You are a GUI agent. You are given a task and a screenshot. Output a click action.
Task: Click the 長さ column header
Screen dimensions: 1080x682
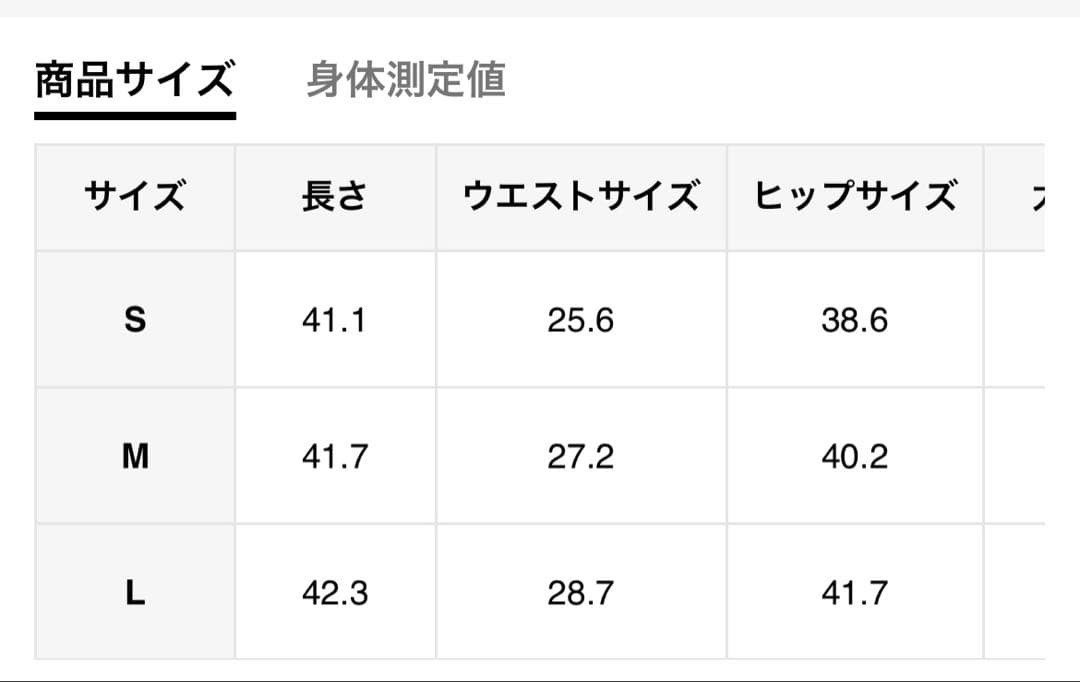335,197
